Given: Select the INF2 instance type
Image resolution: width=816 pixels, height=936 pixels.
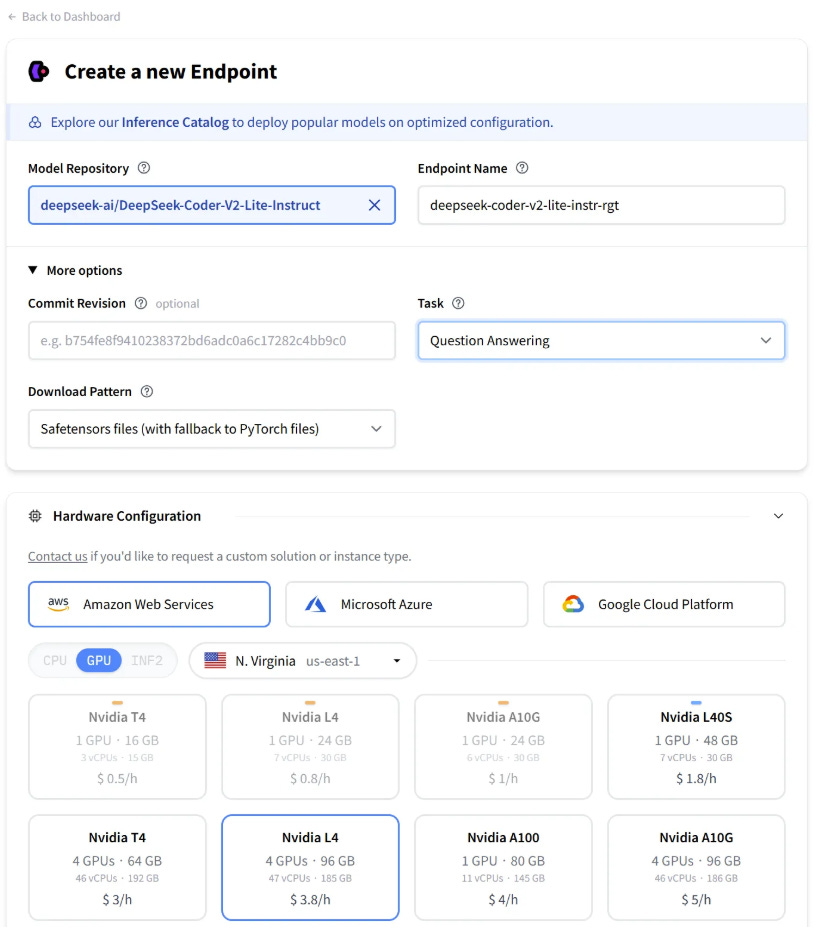Looking at the screenshot, I should (147, 660).
